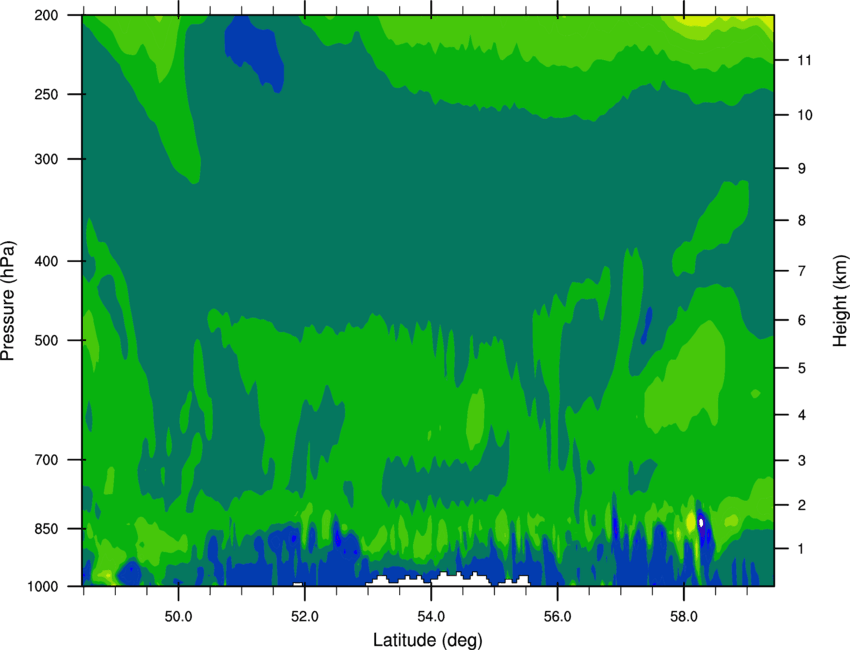Click the 6 km height label
Viewport: 850px width, 650px height.
click(x=802, y=320)
